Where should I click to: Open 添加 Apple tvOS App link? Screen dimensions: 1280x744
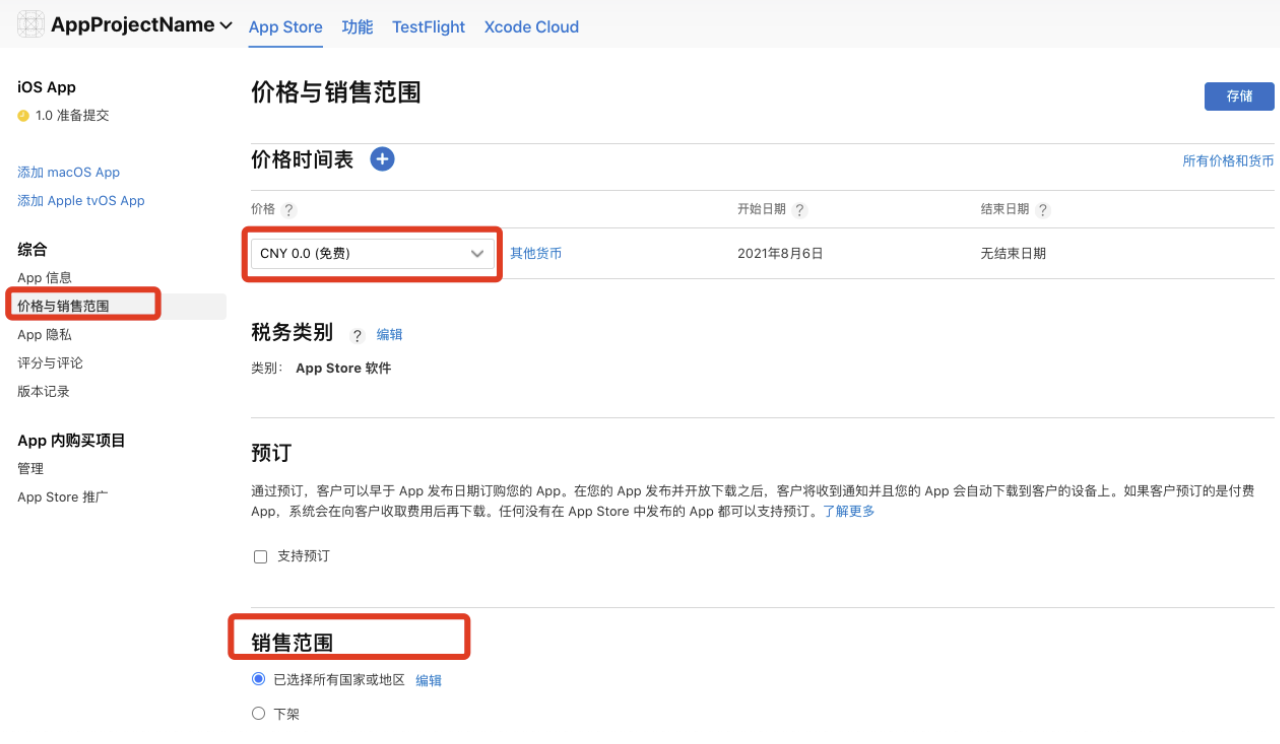click(81, 200)
